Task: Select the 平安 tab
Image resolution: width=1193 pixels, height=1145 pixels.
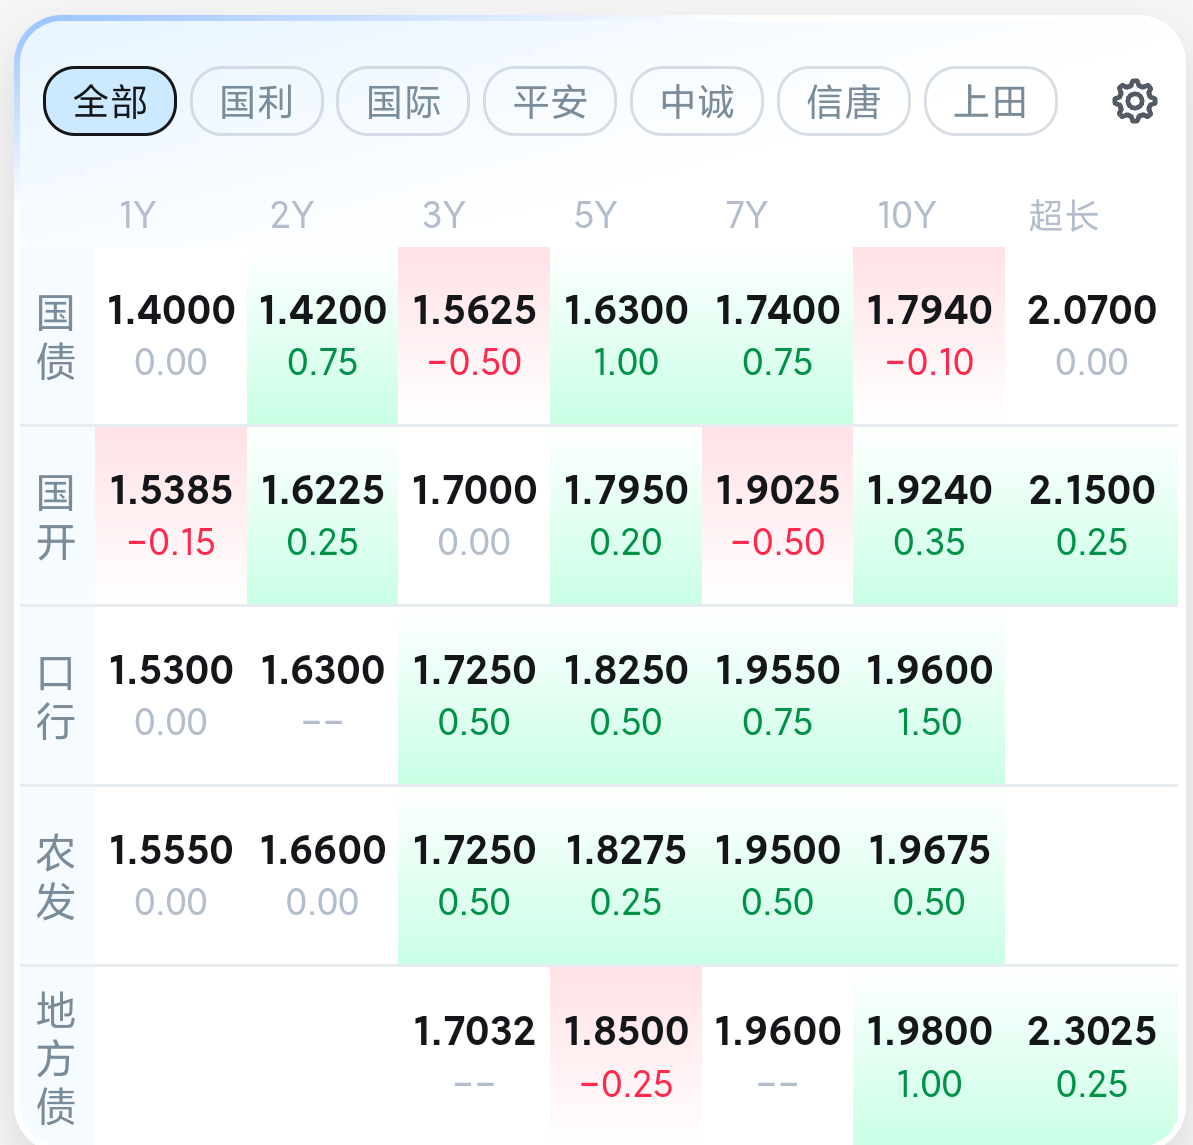Action: coord(550,102)
